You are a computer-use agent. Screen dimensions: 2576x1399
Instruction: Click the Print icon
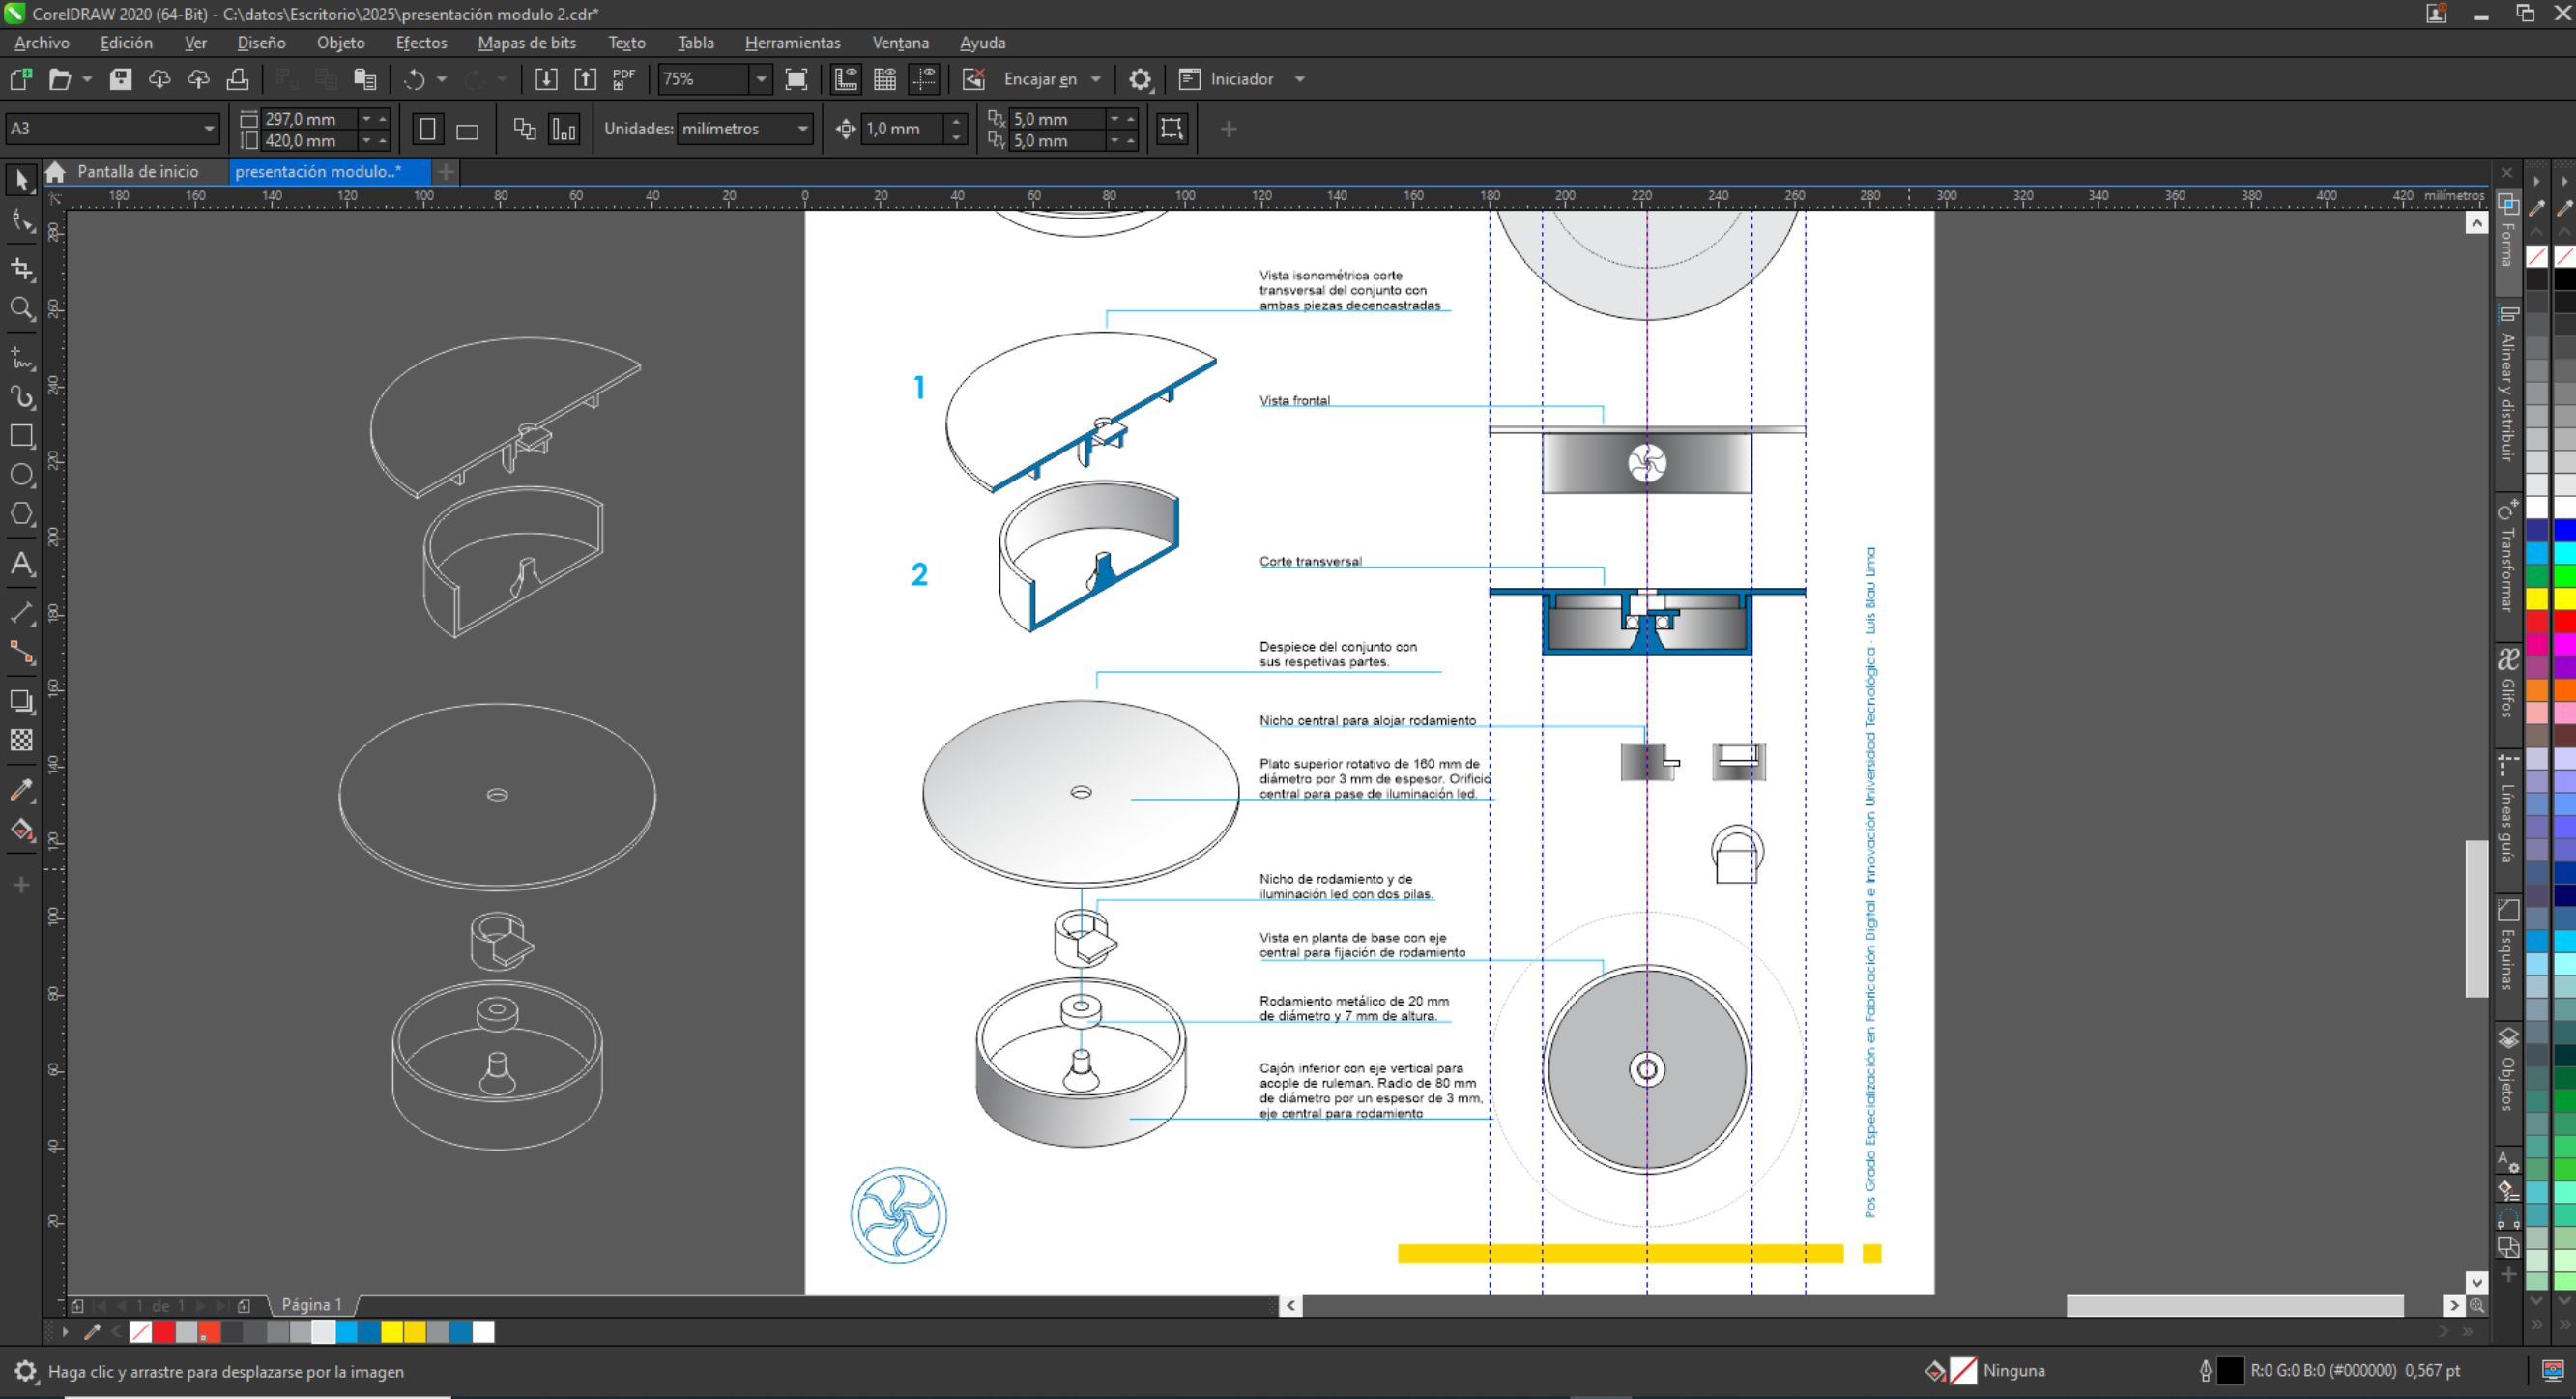point(237,79)
